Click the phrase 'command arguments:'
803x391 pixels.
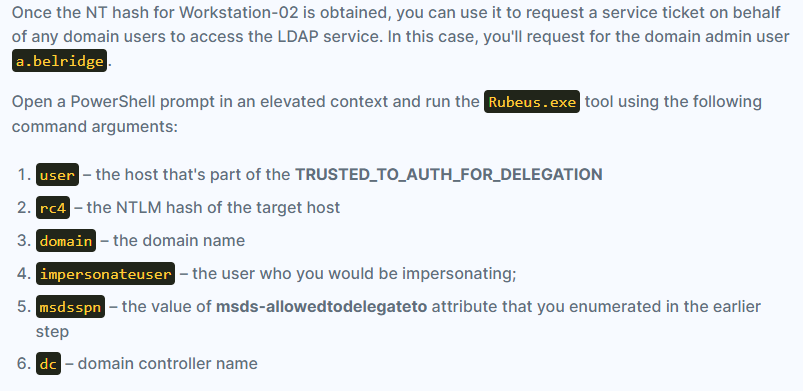coord(94,127)
